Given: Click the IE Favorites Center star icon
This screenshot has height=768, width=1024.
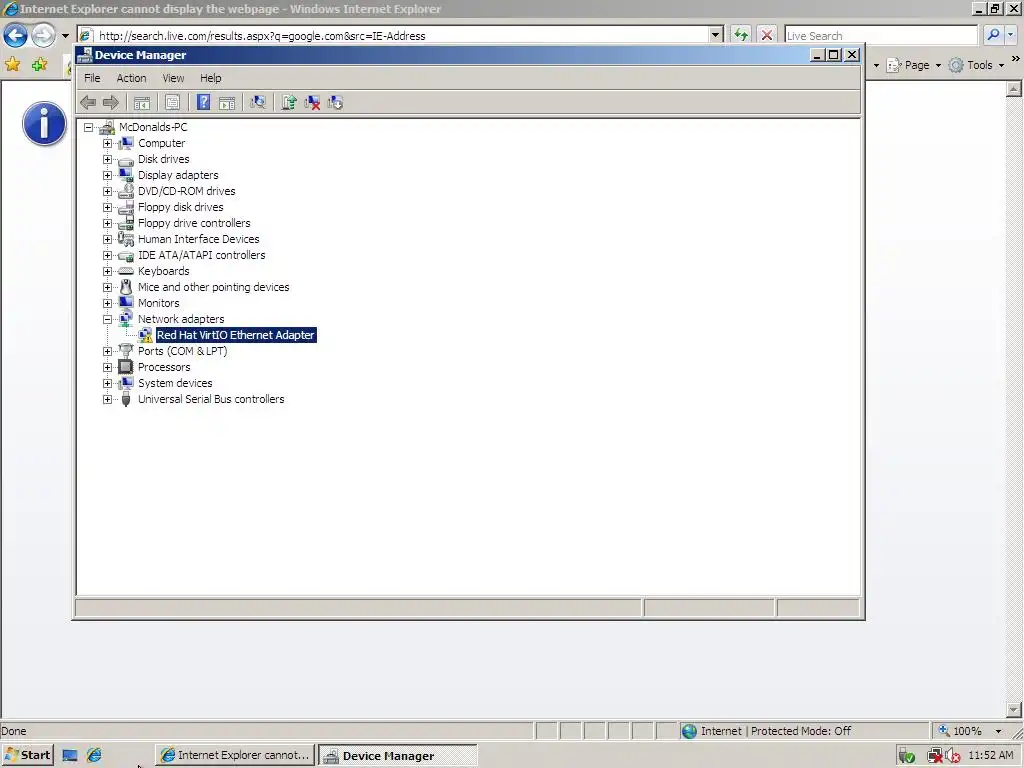Looking at the screenshot, I should tap(12, 65).
